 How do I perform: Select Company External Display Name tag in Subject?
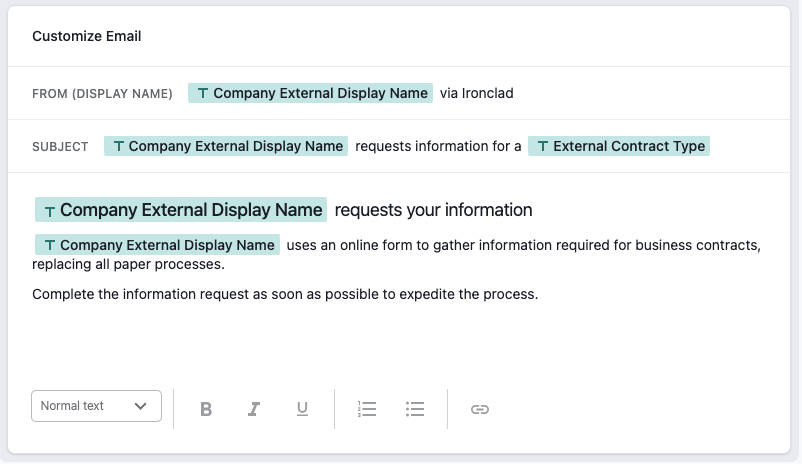226,146
